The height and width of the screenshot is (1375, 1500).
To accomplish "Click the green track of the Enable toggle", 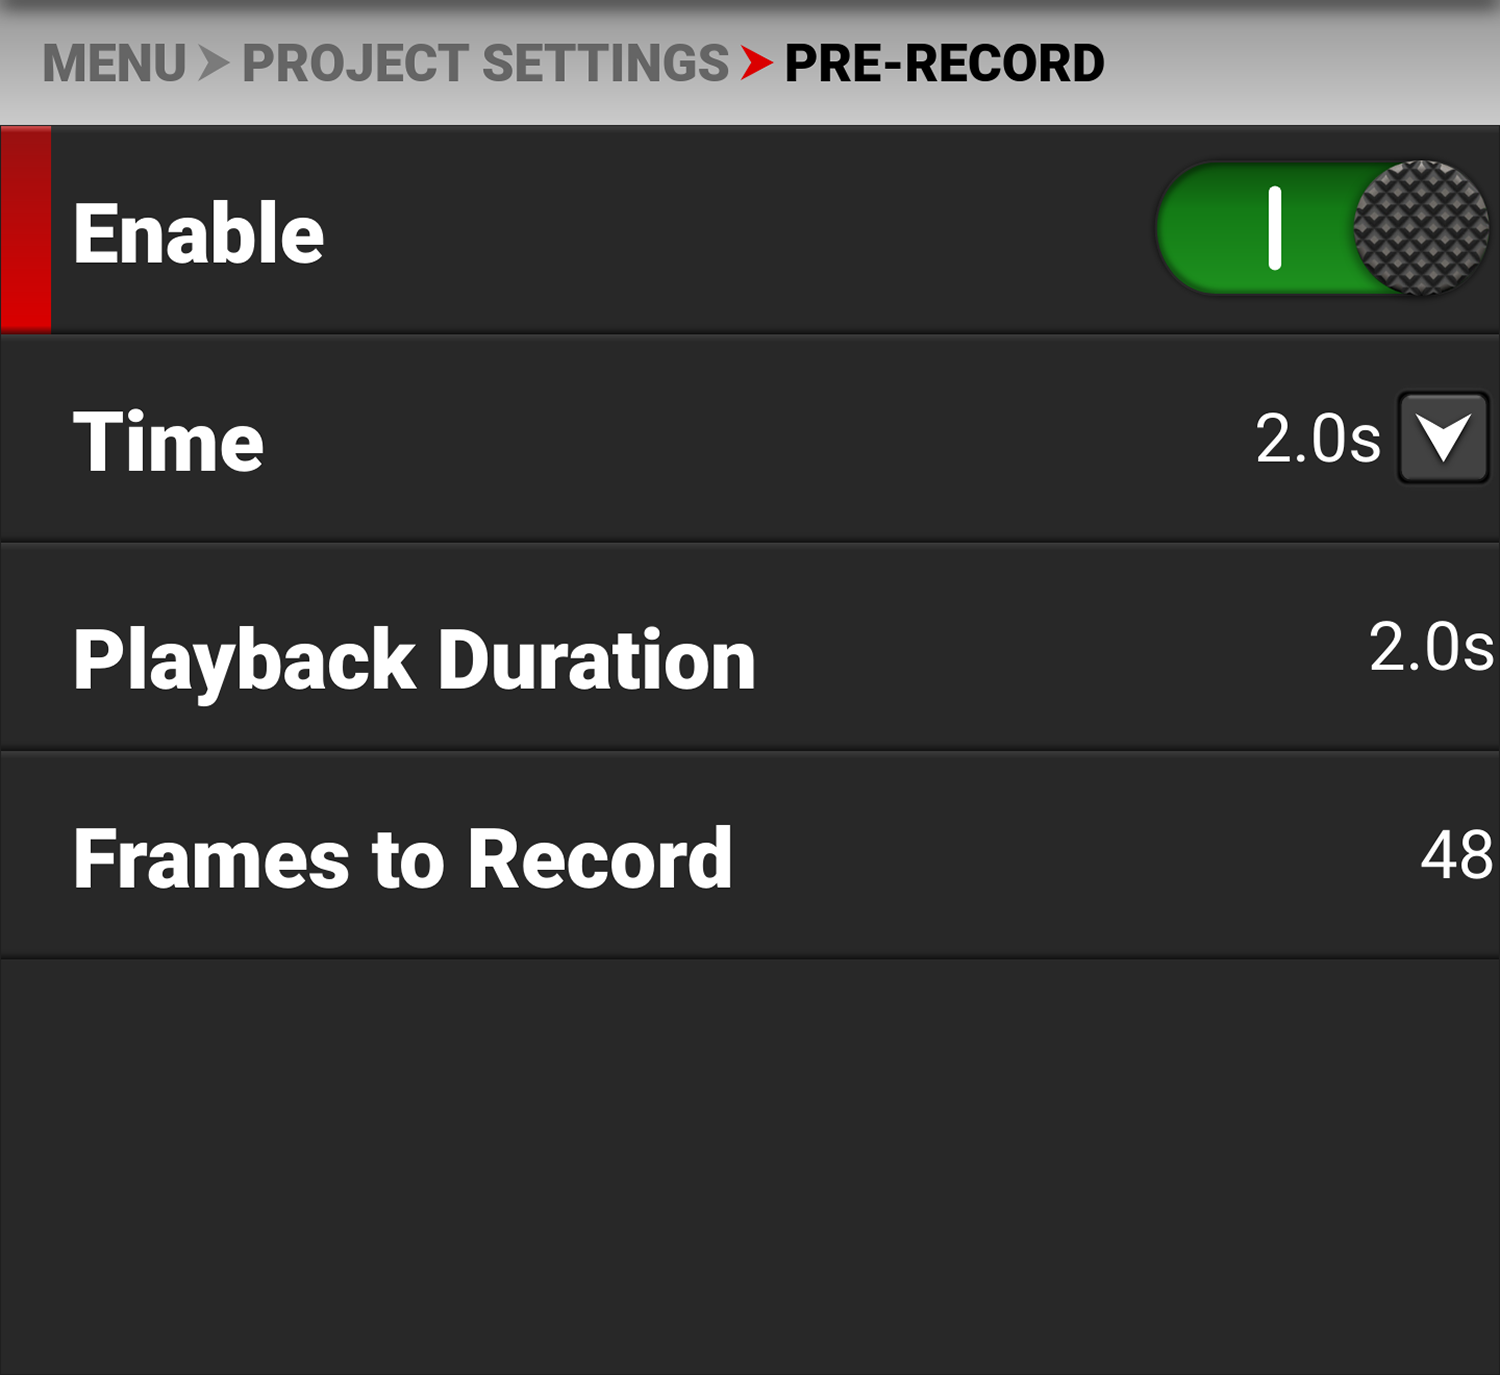I will 1215,228.
